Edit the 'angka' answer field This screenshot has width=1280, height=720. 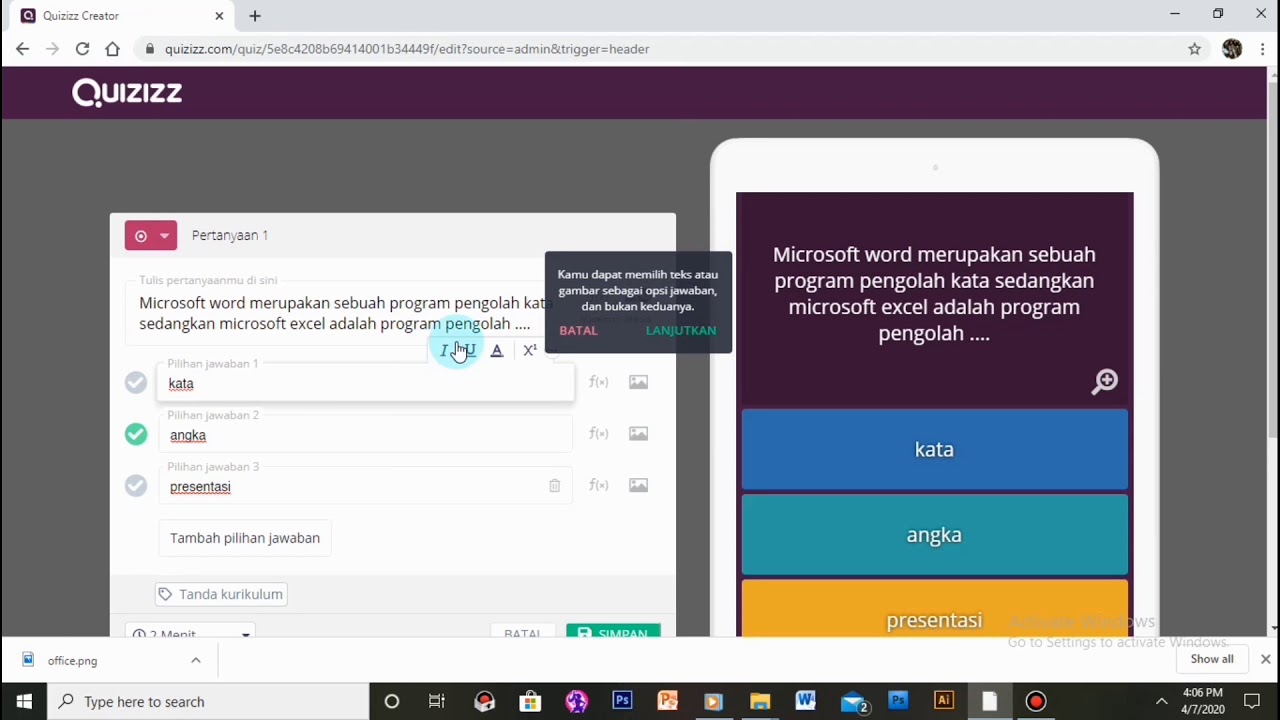[366, 435]
